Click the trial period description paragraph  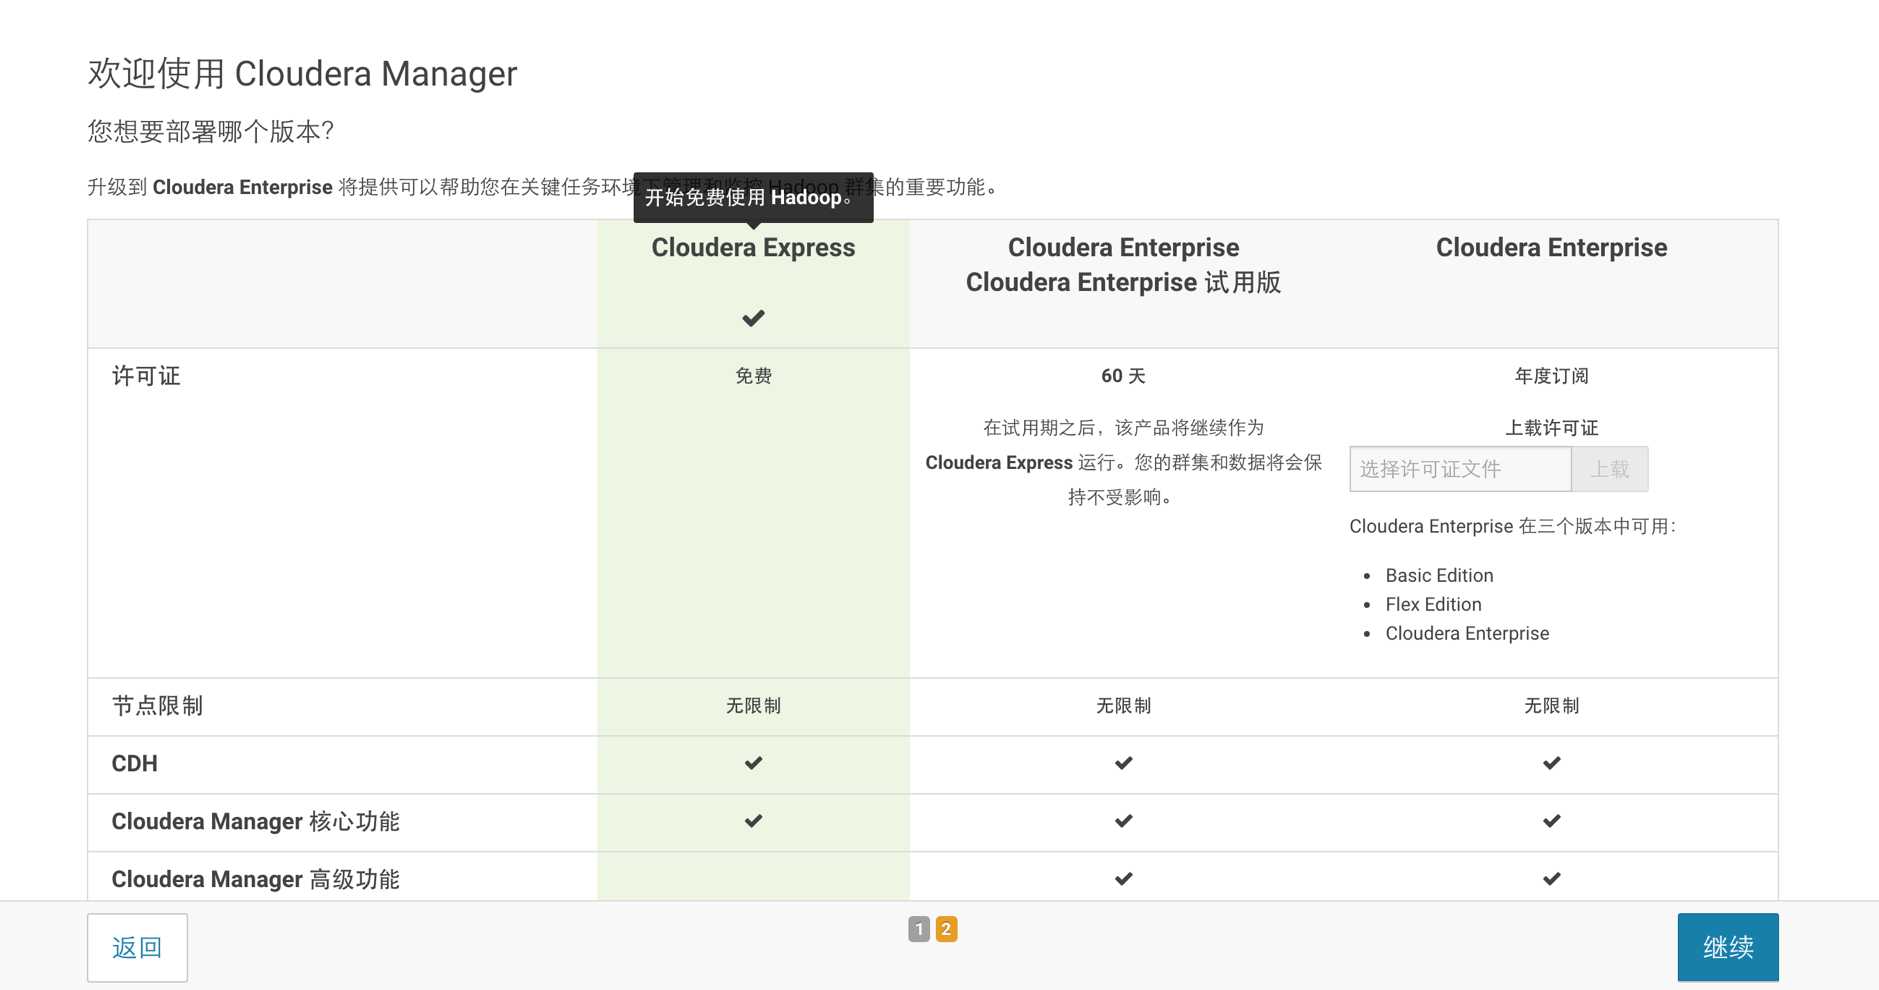[x=1123, y=462]
